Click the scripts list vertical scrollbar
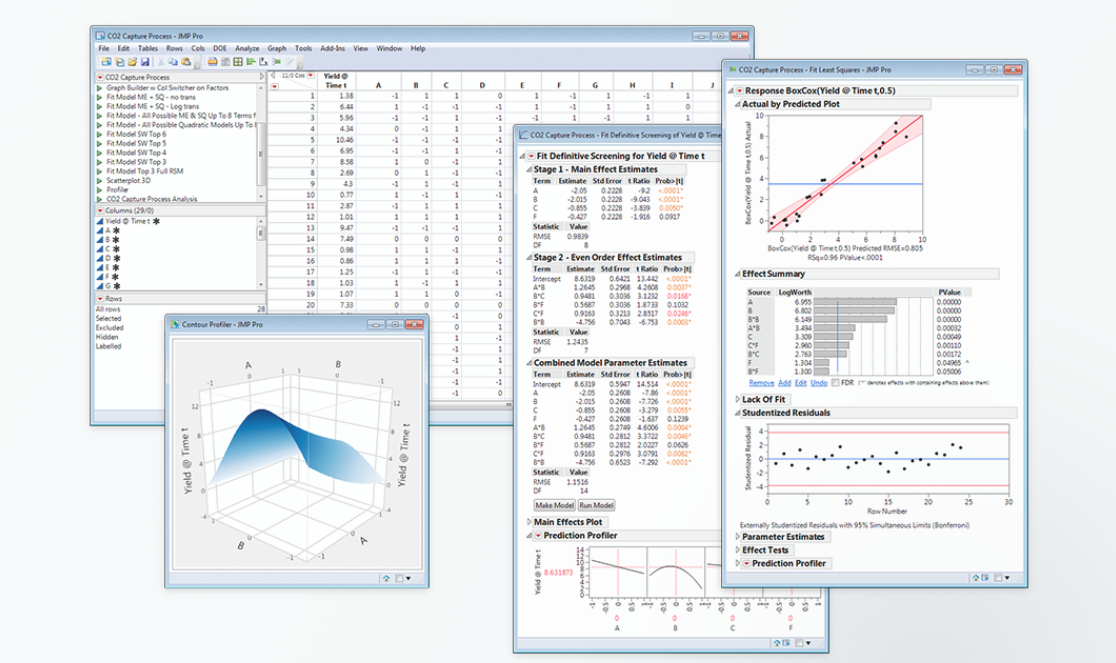1116x663 pixels. click(261, 142)
